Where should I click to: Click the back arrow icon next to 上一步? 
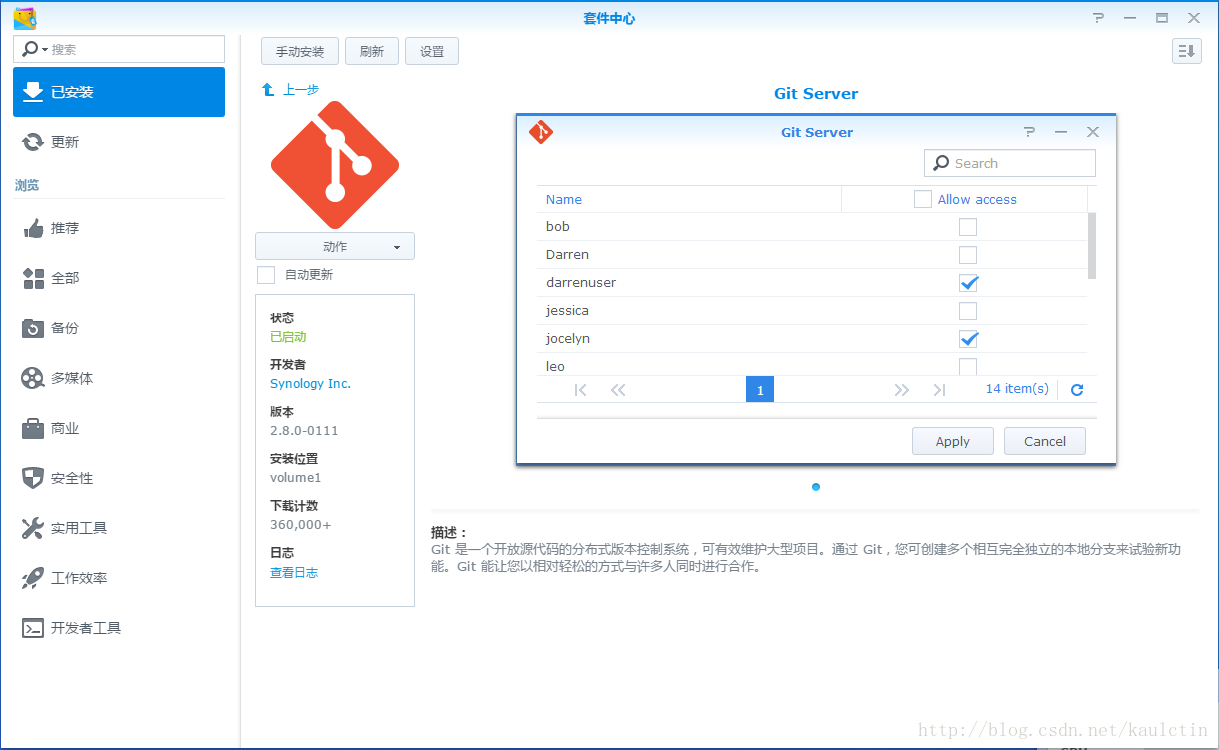tap(268, 89)
